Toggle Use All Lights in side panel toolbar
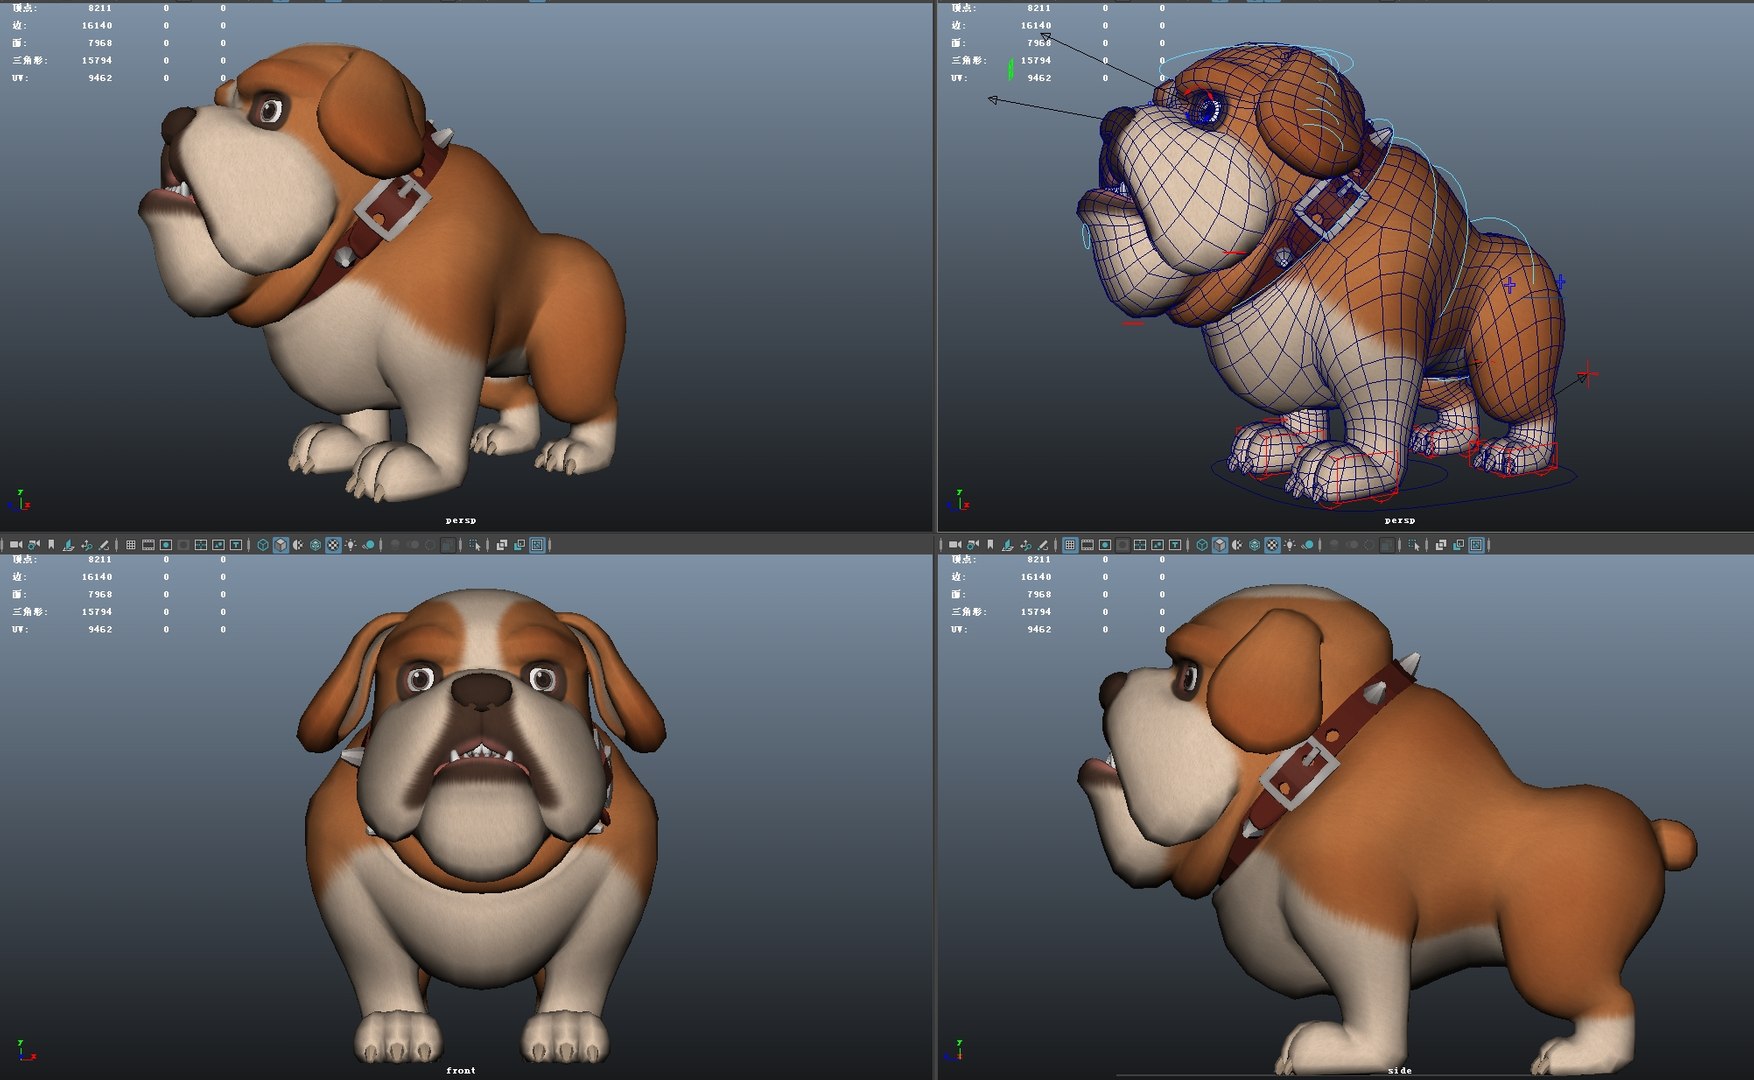Image resolution: width=1754 pixels, height=1080 pixels. [x=1290, y=545]
